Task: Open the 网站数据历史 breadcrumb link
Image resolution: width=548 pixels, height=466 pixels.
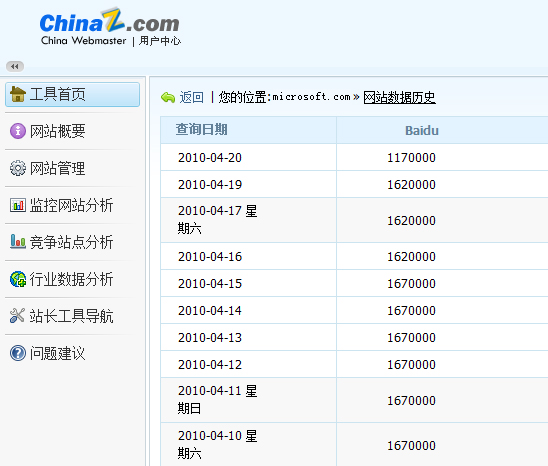Action: coord(399,97)
